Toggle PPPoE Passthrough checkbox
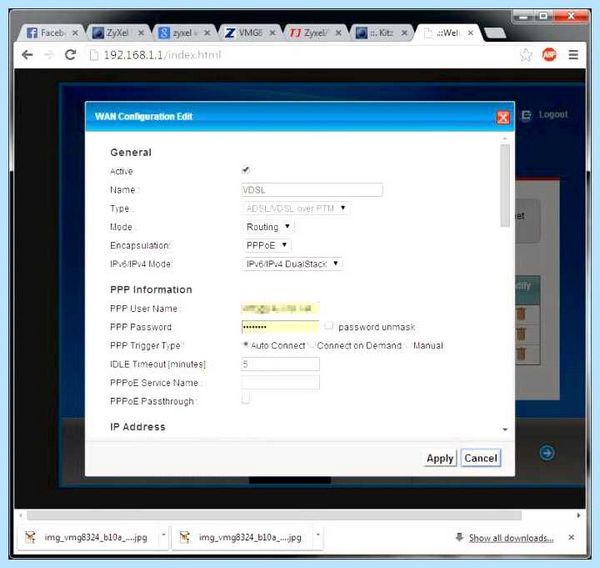 click(246, 398)
